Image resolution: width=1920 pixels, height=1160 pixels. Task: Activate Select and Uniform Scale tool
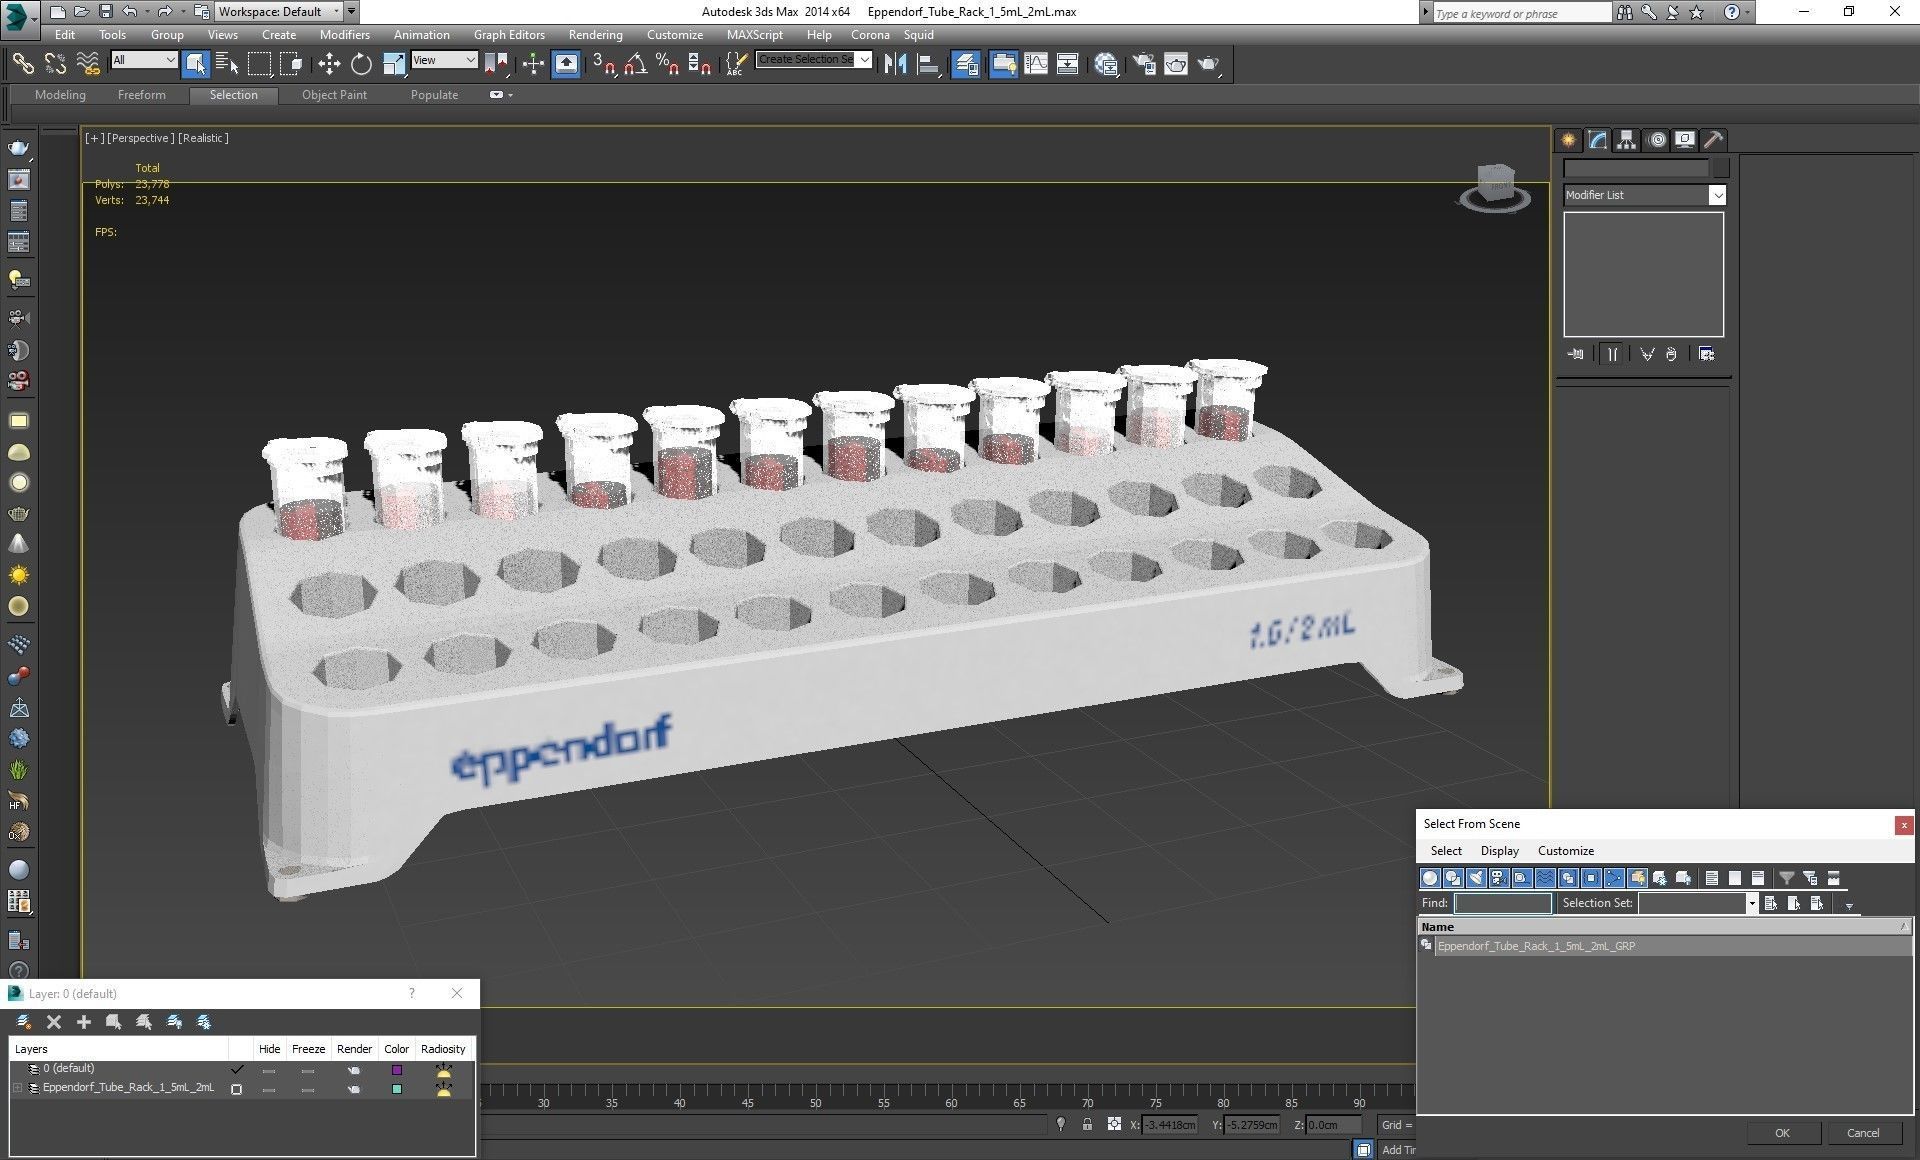394,64
